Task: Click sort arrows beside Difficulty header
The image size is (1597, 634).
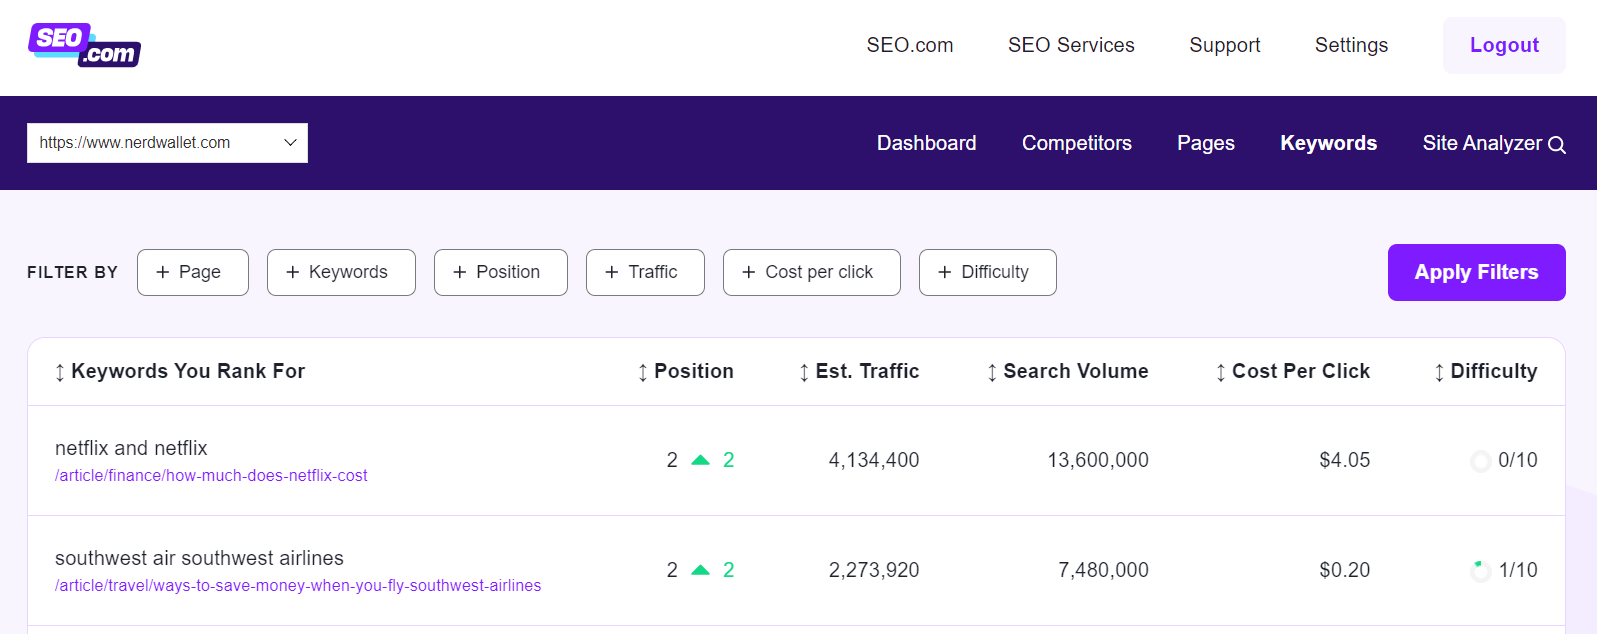Action: [x=1439, y=372]
